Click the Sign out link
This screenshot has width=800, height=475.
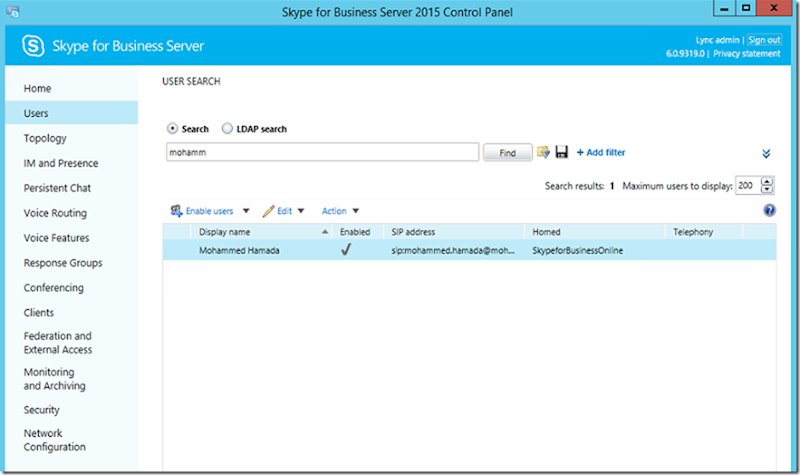[764, 40]
